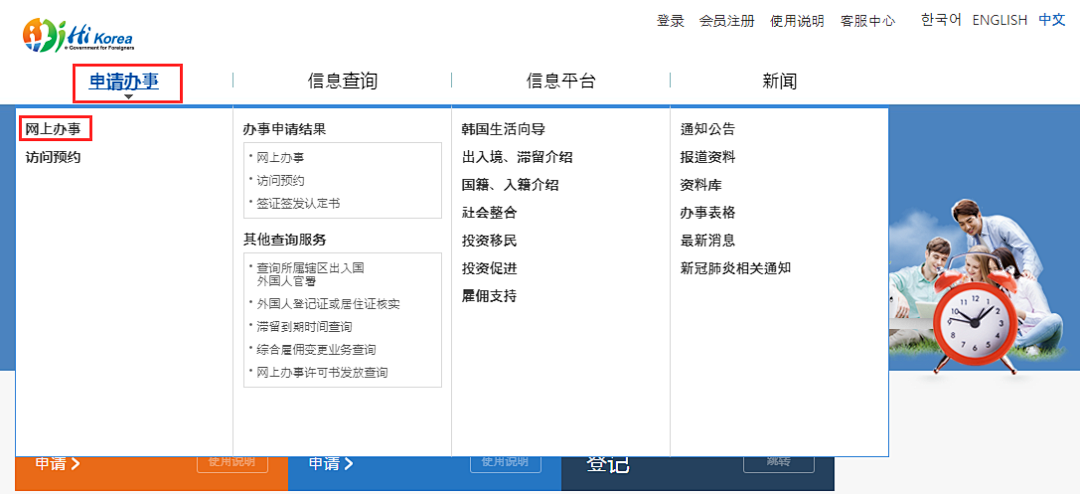This screenshot has height=494, width=1080.
Task: Click the 登录 link
Action: point(670,21)
